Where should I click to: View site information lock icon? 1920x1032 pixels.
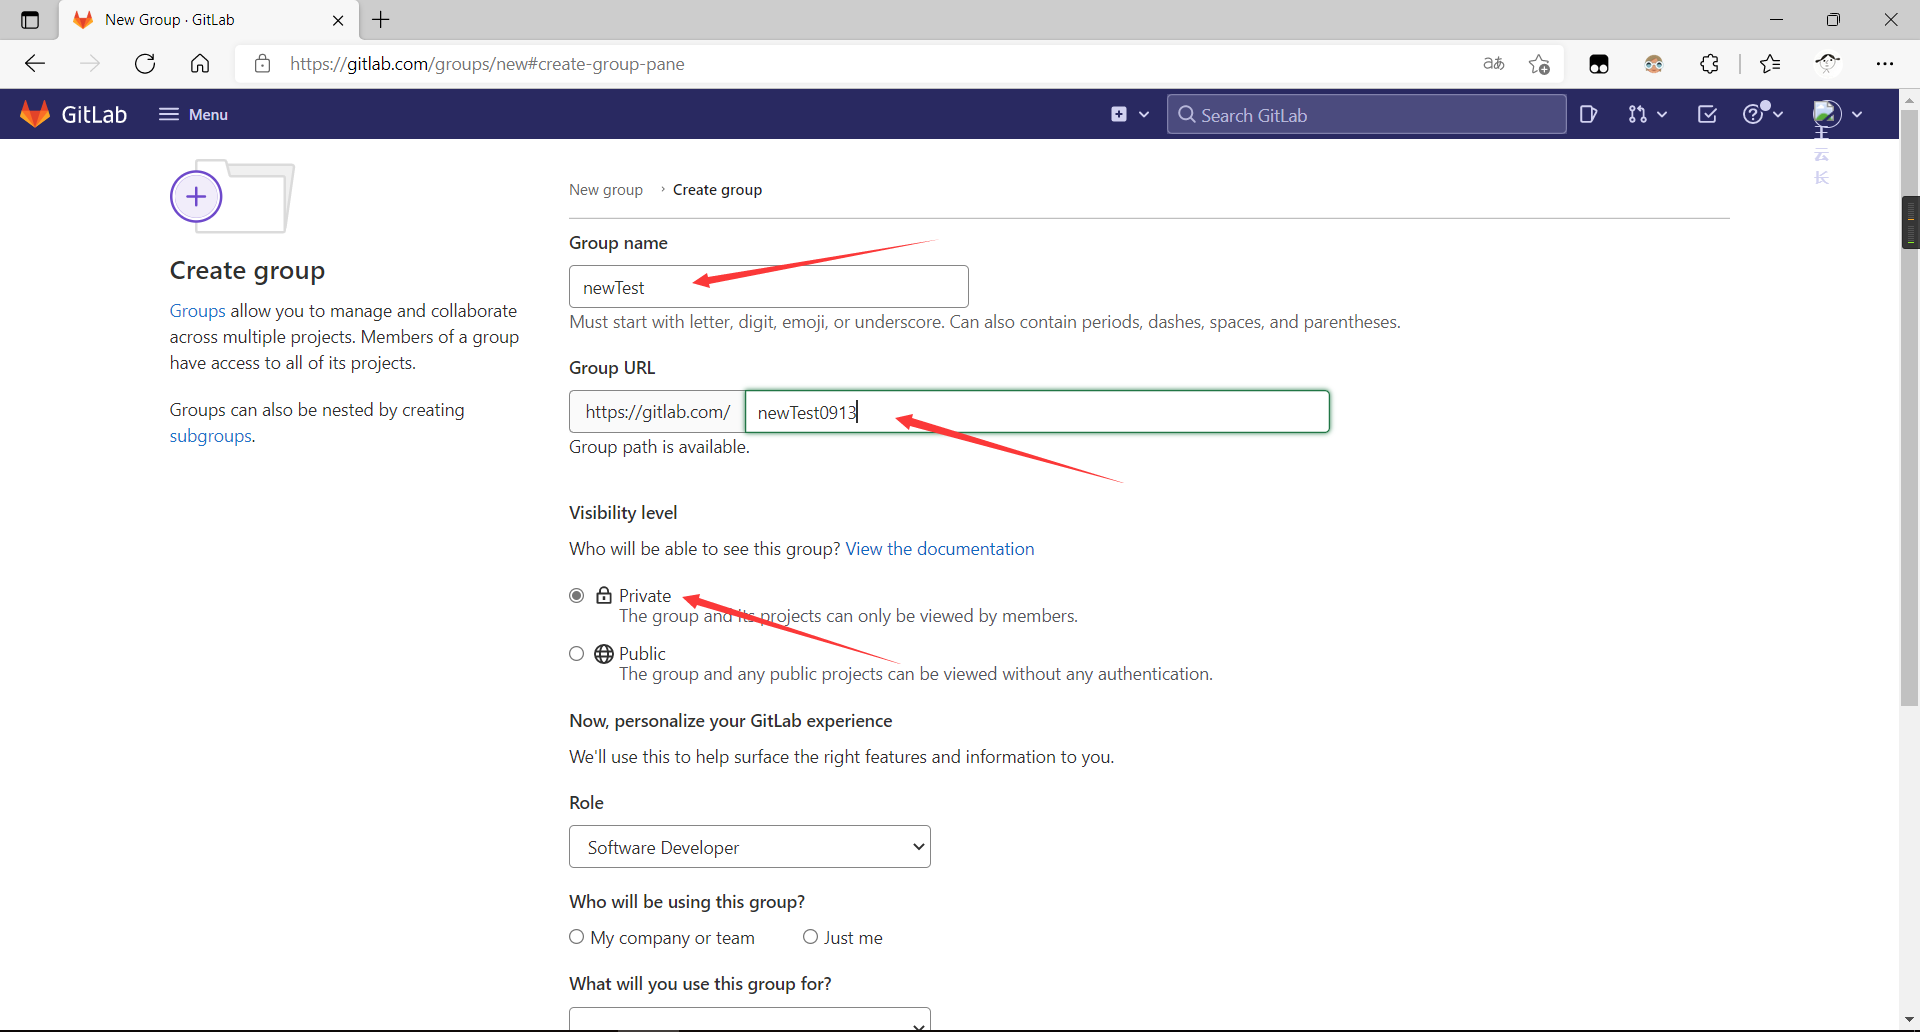pos(262,64)
